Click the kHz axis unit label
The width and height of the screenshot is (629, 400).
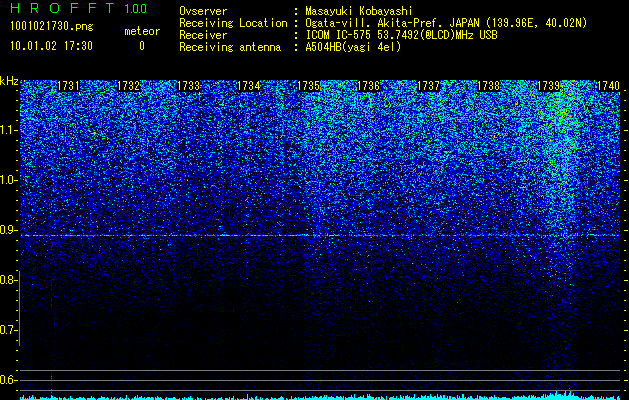[x=9, y=81]
